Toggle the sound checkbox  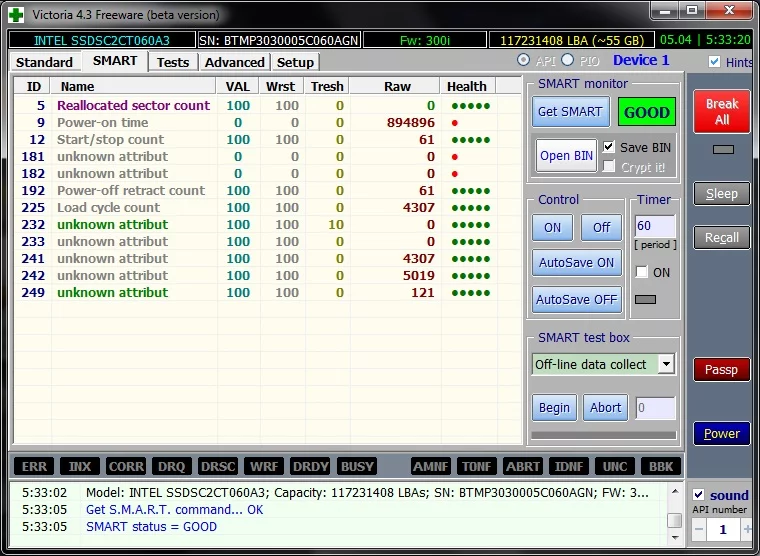[x=699, y=495]
